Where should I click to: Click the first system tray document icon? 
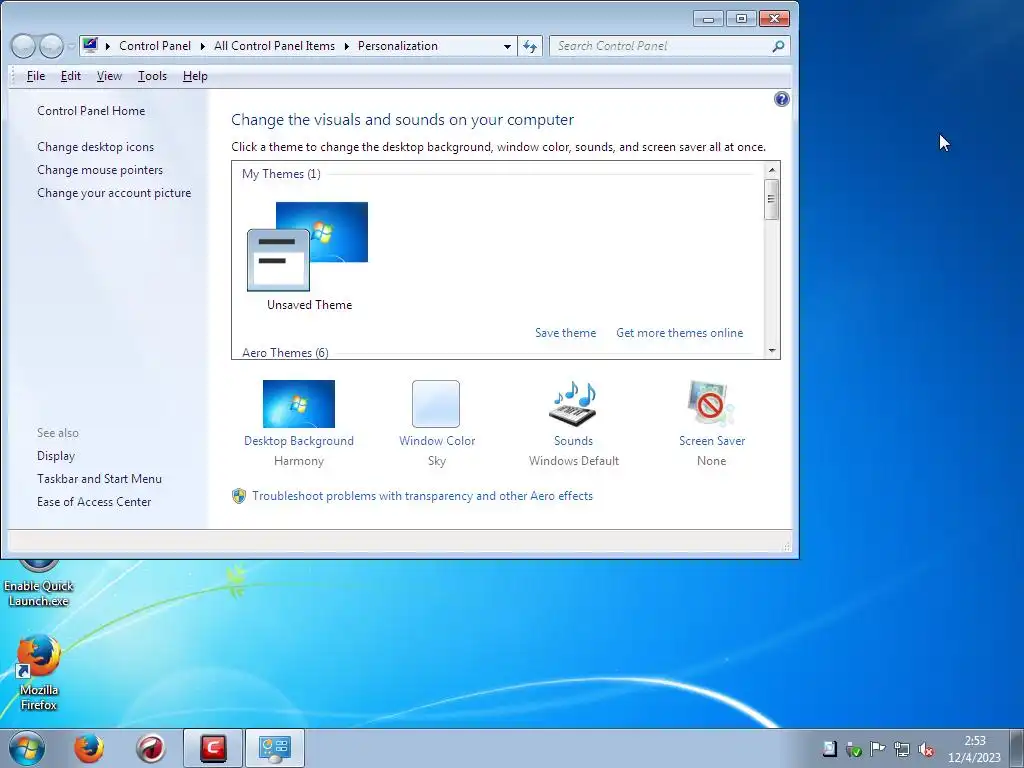[x=829, y=749]
